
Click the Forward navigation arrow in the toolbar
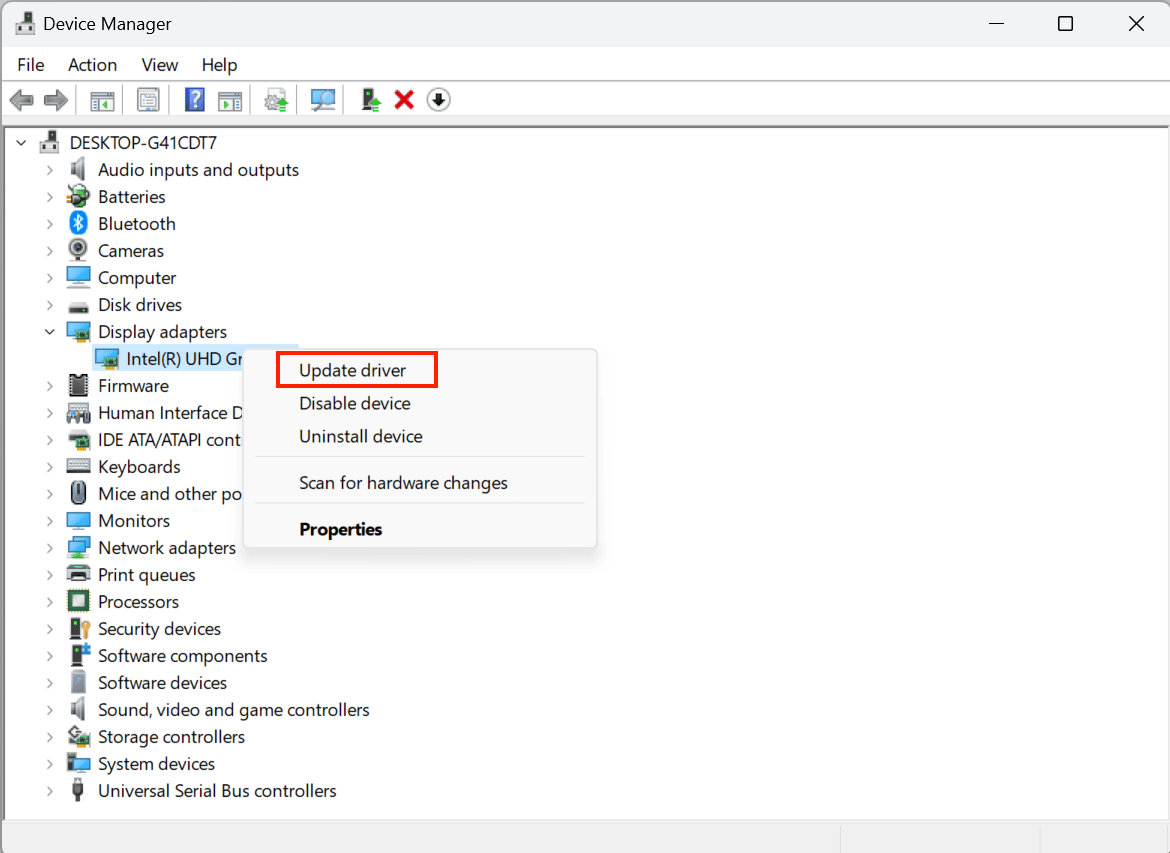(55, 99)
